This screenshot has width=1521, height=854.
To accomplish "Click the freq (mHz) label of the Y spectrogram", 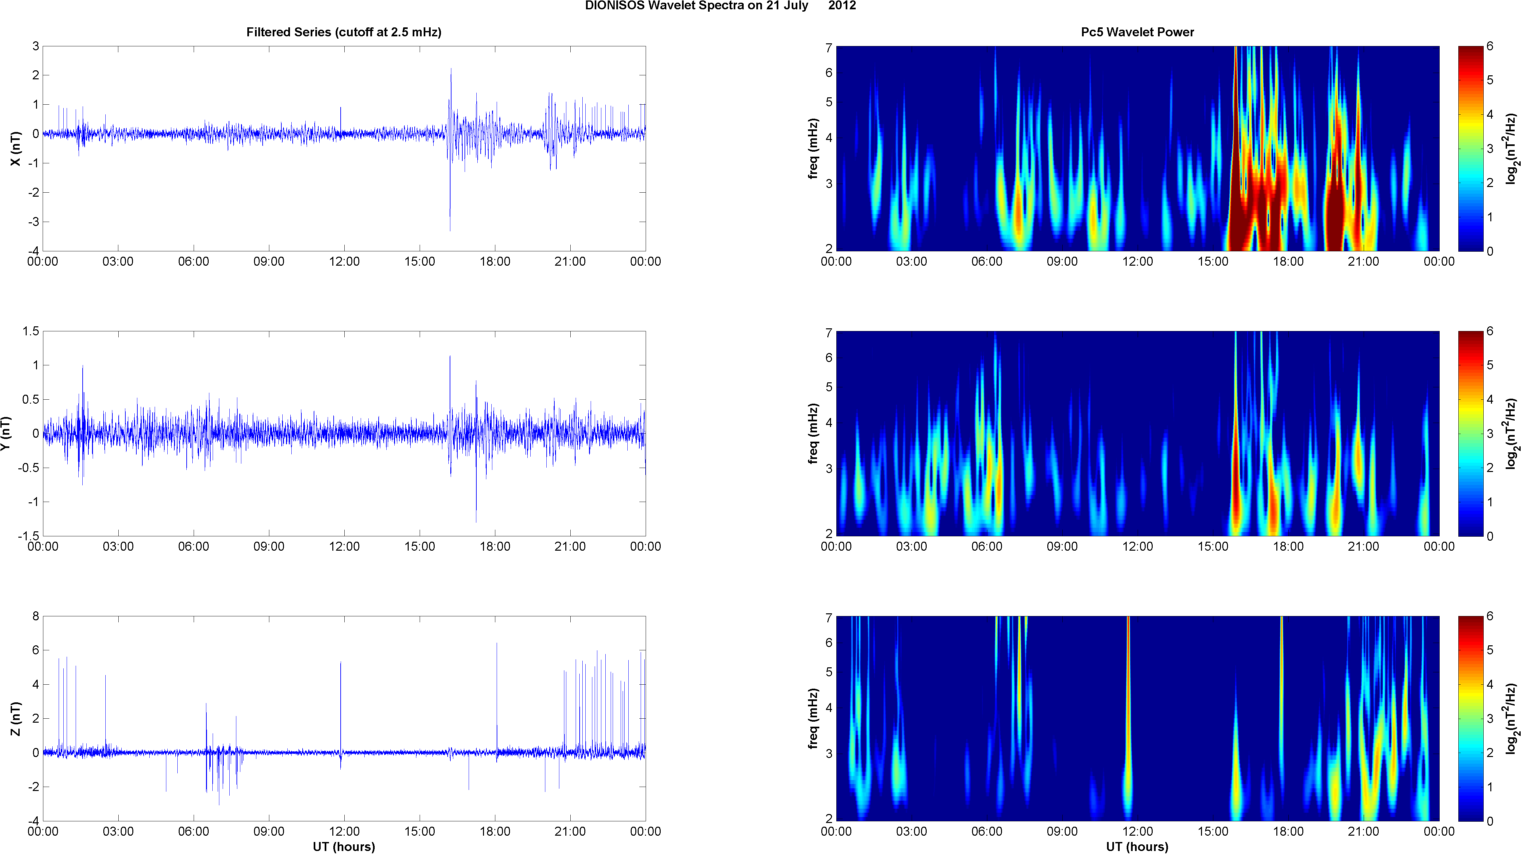I will point(814,434).
